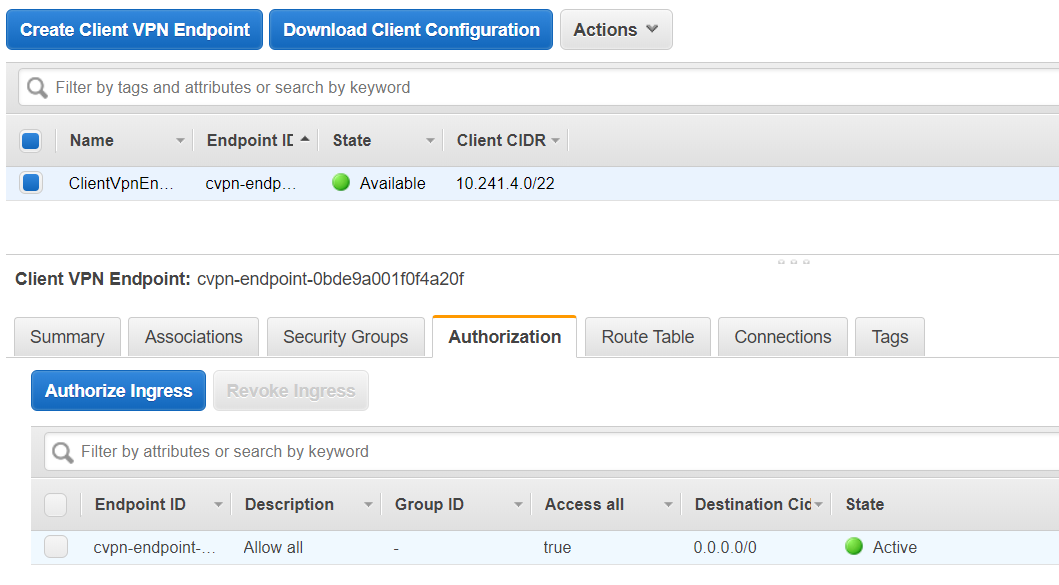Expand the Client CIDR column dropdown

point(555,141)
